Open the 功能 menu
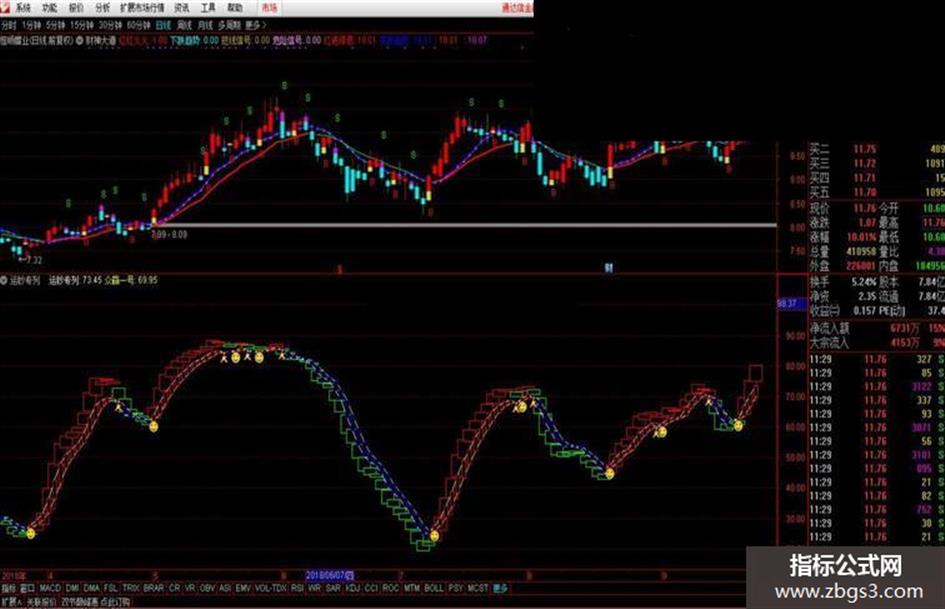Image resolution: width=945 pixels, height=609 pixels. 50,8
